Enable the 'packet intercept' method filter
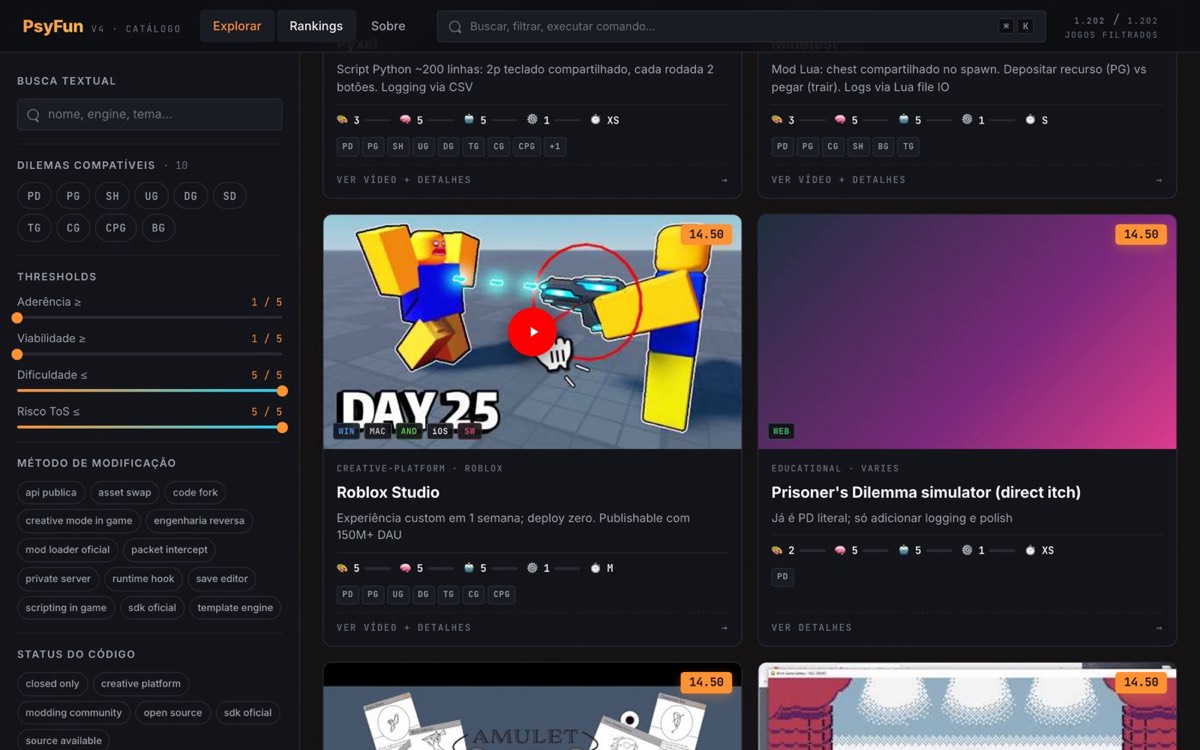The height and width of the screenshot is (750, 1200). pyautogui.click(x=169, y=550)
